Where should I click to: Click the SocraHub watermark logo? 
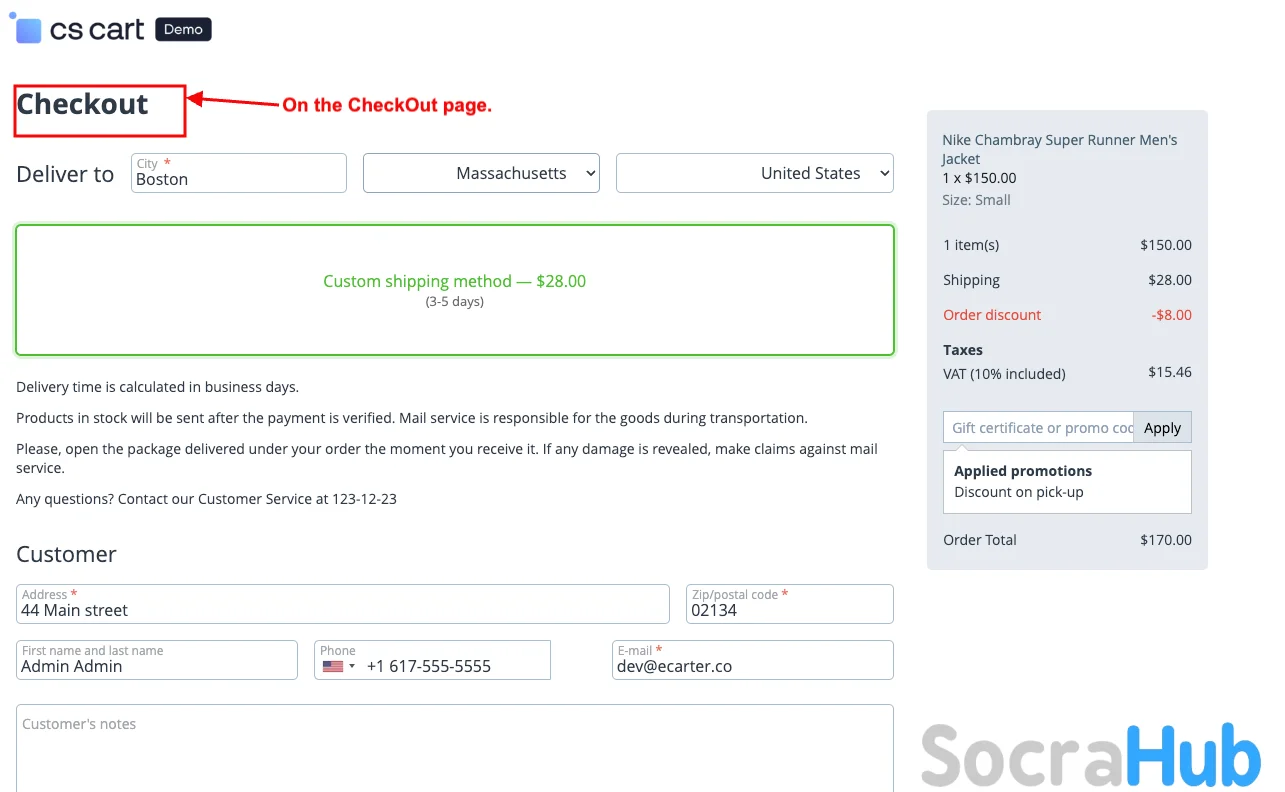pyautogui.click(x=1091, y=755)
